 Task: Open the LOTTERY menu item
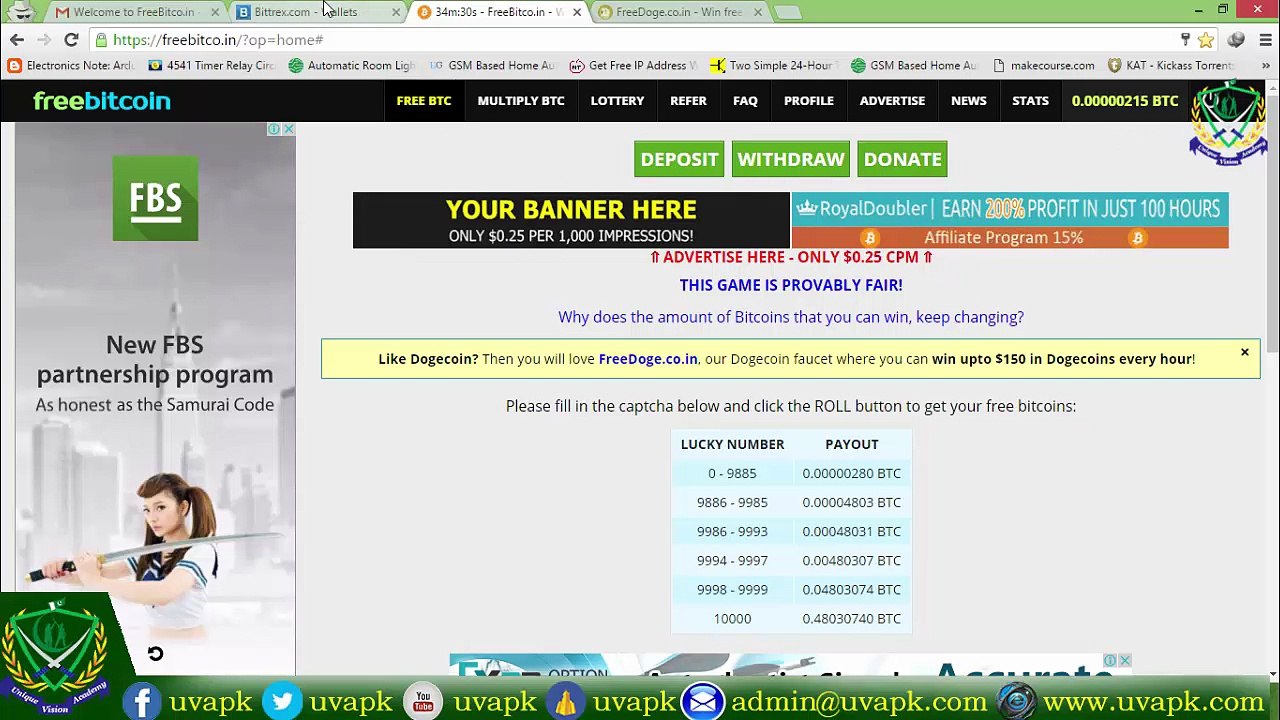click(x=617, y=101)
